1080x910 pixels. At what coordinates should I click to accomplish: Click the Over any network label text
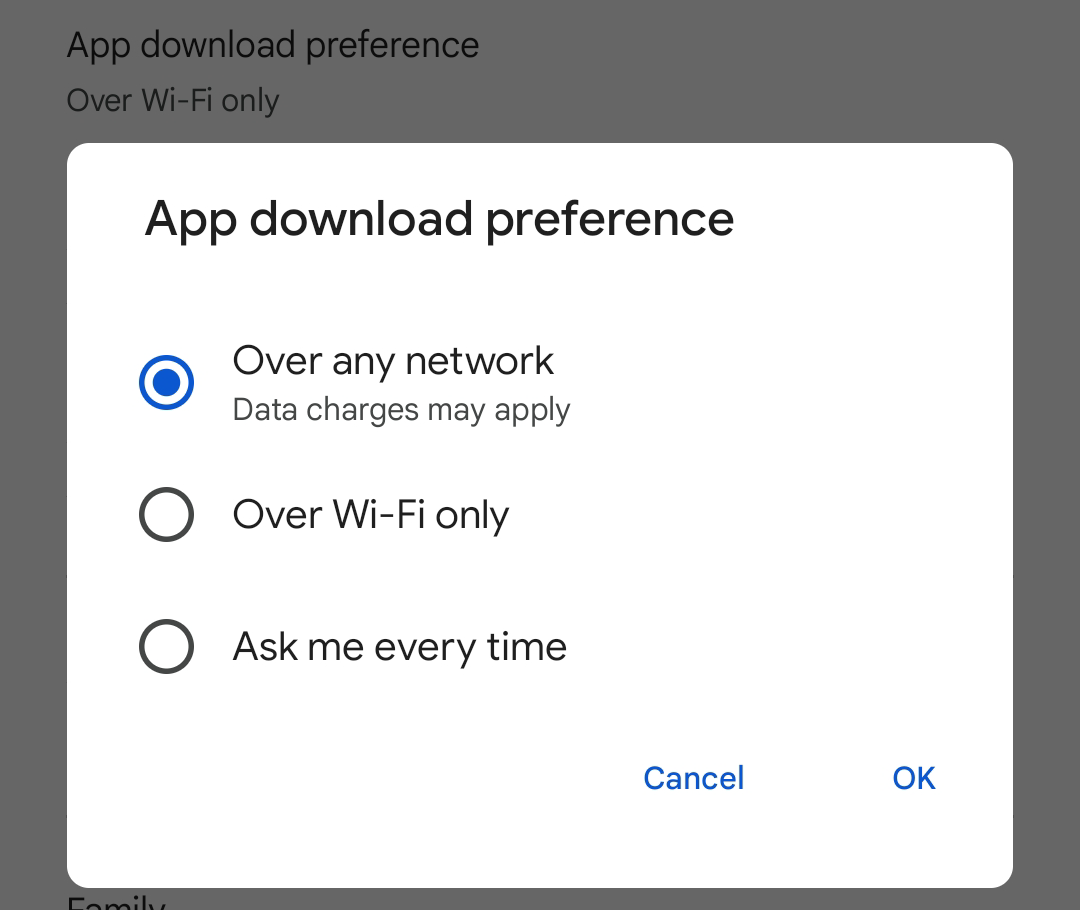click(x=392, y=361)
